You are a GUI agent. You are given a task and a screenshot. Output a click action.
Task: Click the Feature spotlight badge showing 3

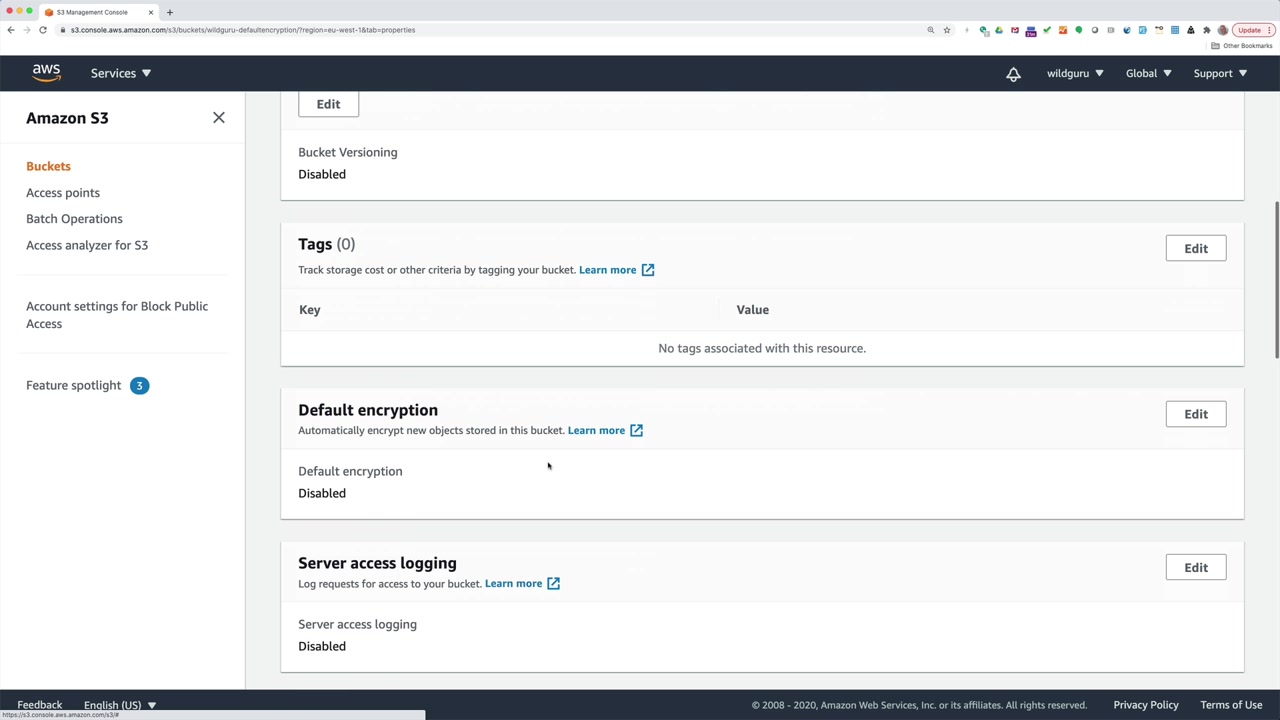[139, 386]
